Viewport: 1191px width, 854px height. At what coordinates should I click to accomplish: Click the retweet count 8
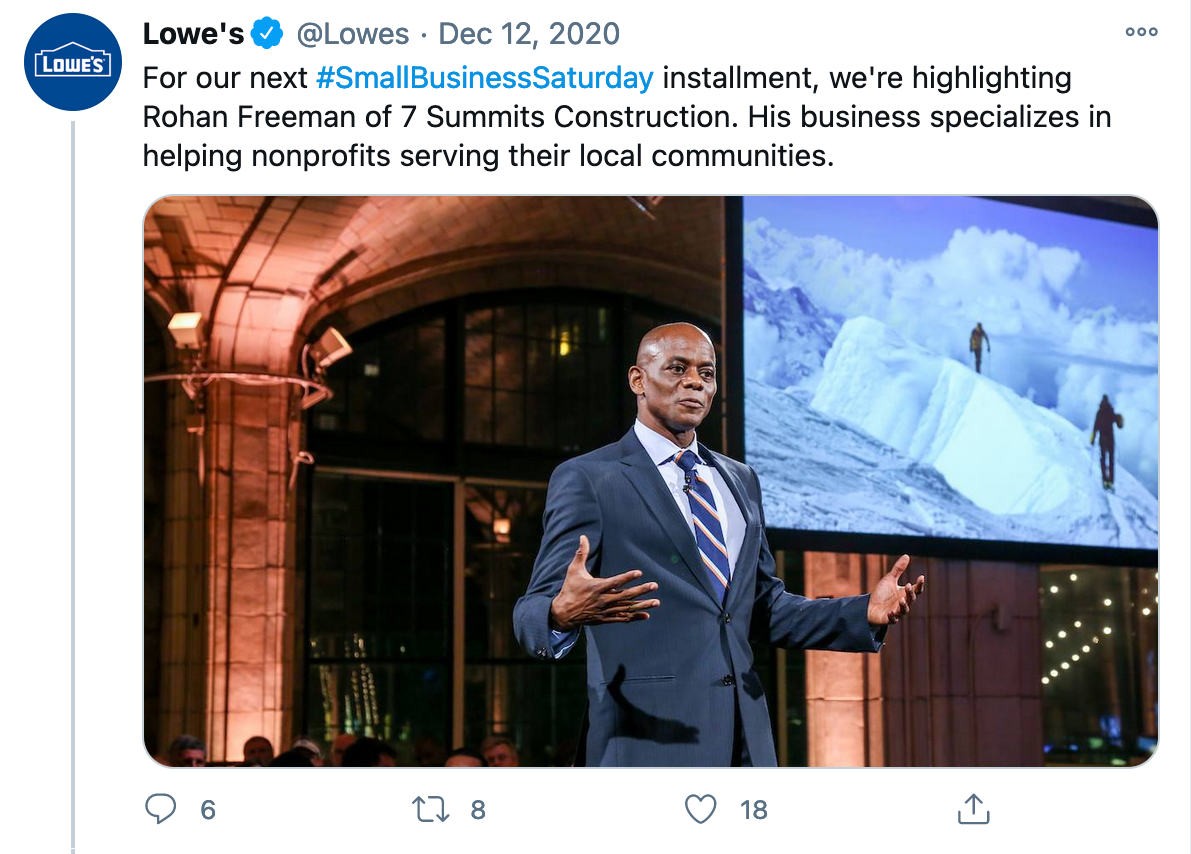coord(478,810)
